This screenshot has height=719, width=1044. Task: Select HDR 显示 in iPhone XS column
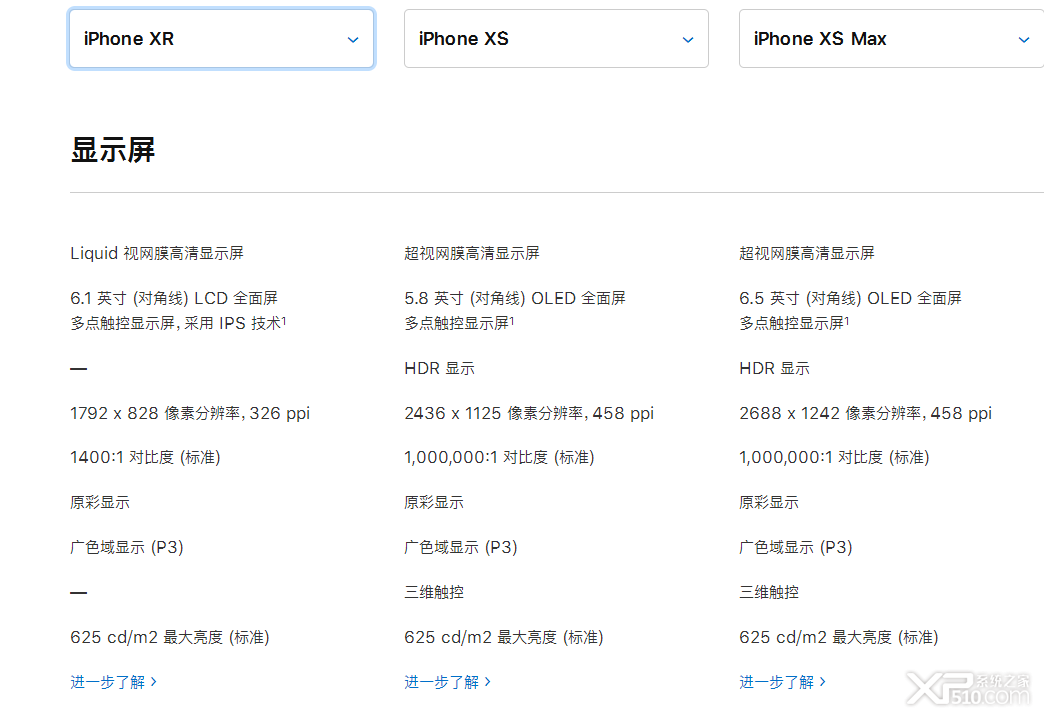(x=439, y=368)
